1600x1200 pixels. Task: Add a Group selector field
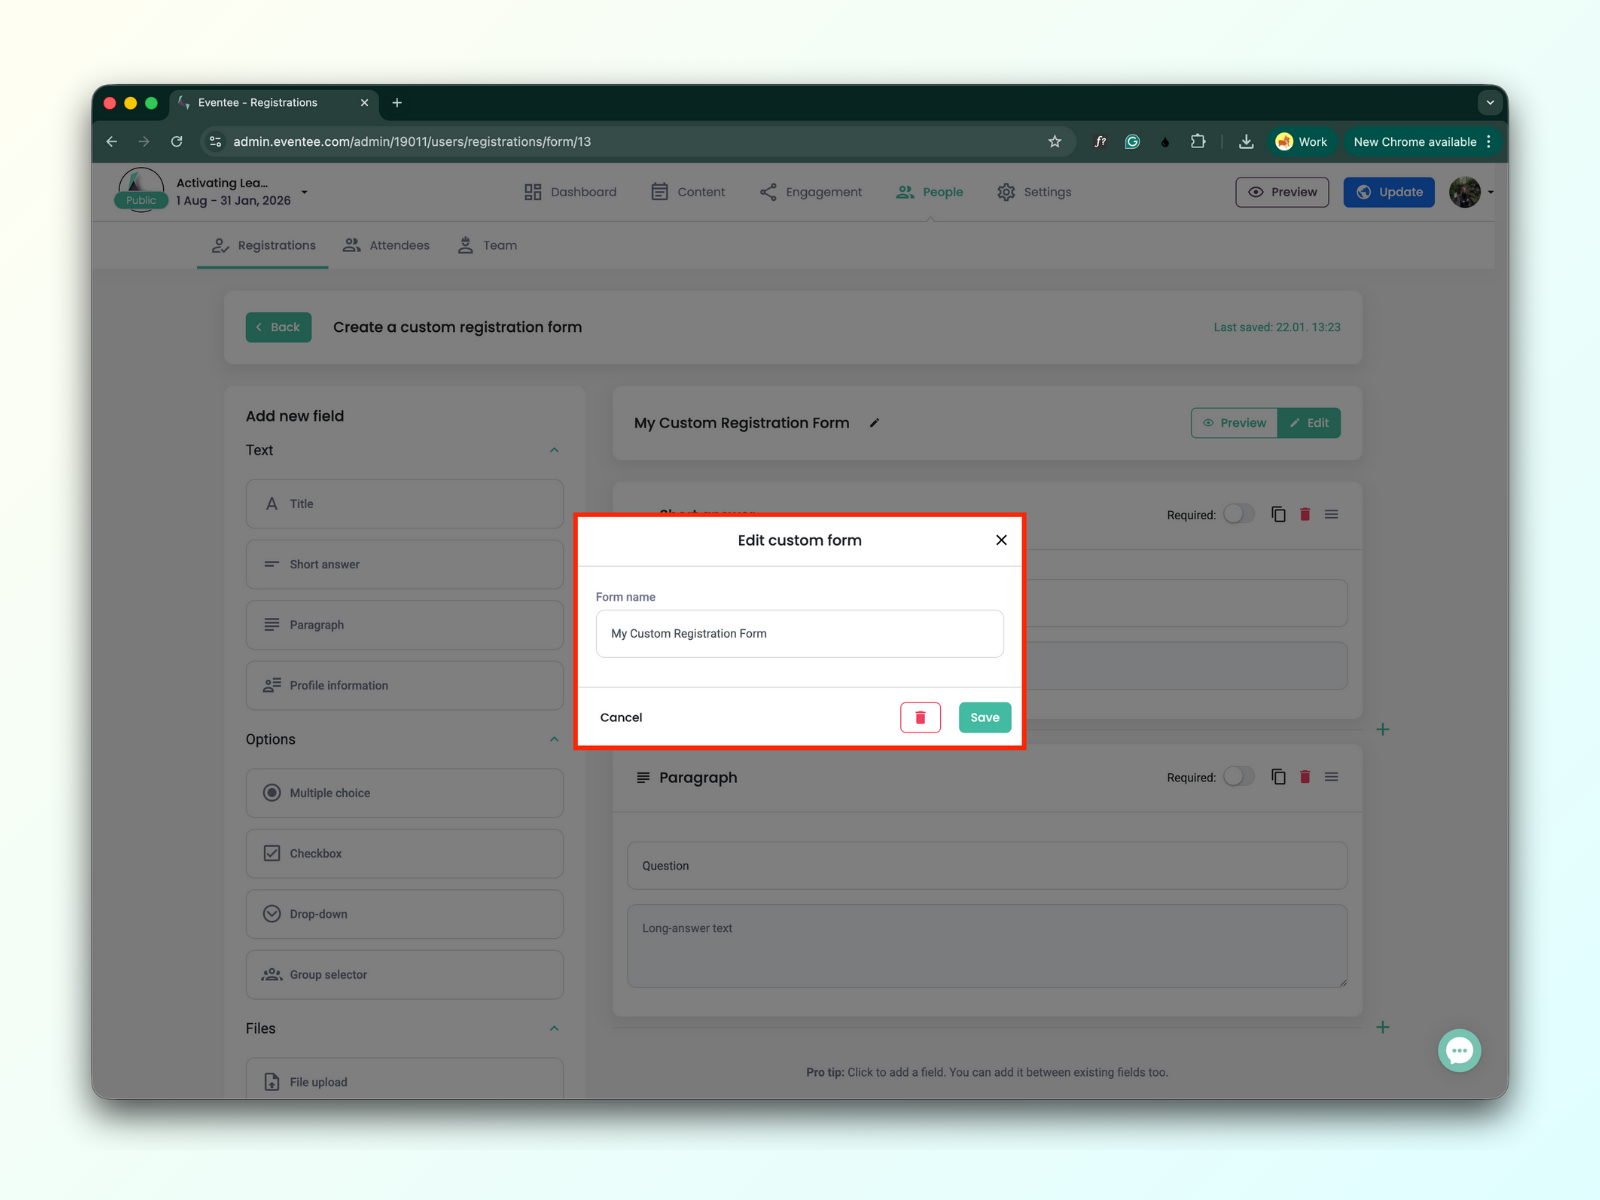pos(405,975)
